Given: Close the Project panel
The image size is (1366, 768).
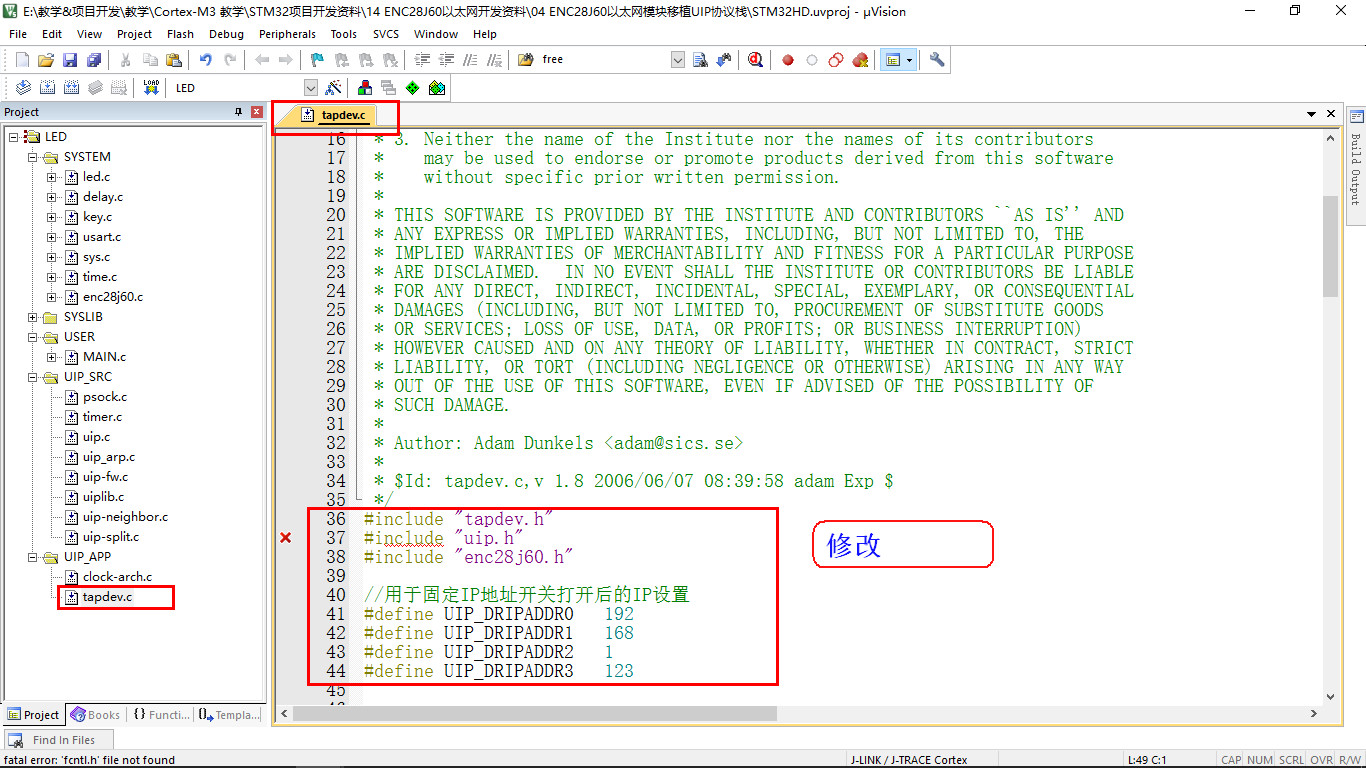Looking at the screenshot, I should [x=257, y=112].
